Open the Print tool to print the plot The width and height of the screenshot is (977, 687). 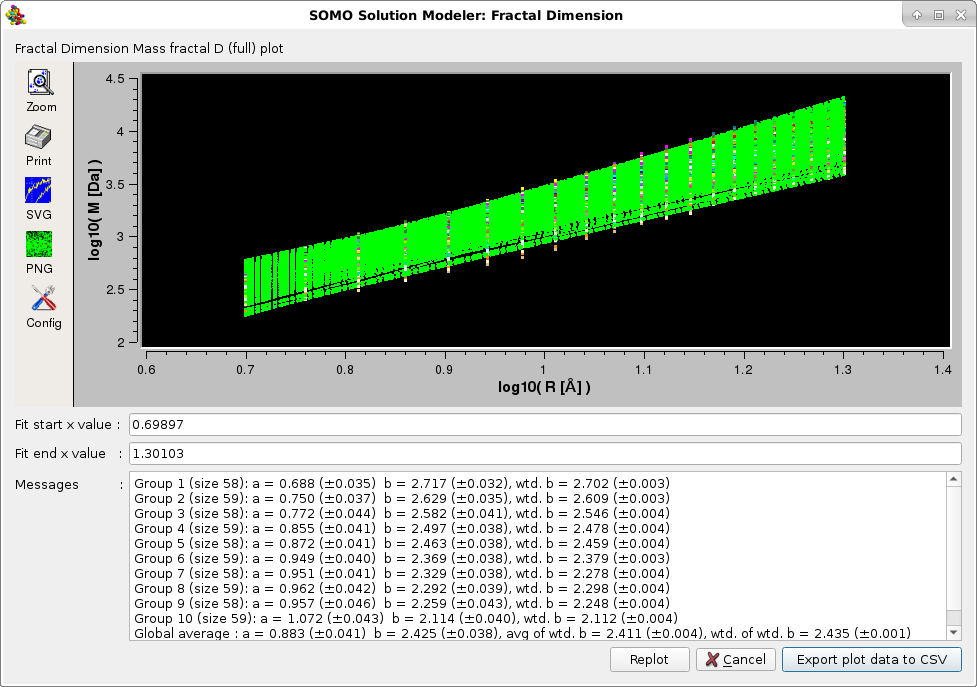[x=38, y=137]
